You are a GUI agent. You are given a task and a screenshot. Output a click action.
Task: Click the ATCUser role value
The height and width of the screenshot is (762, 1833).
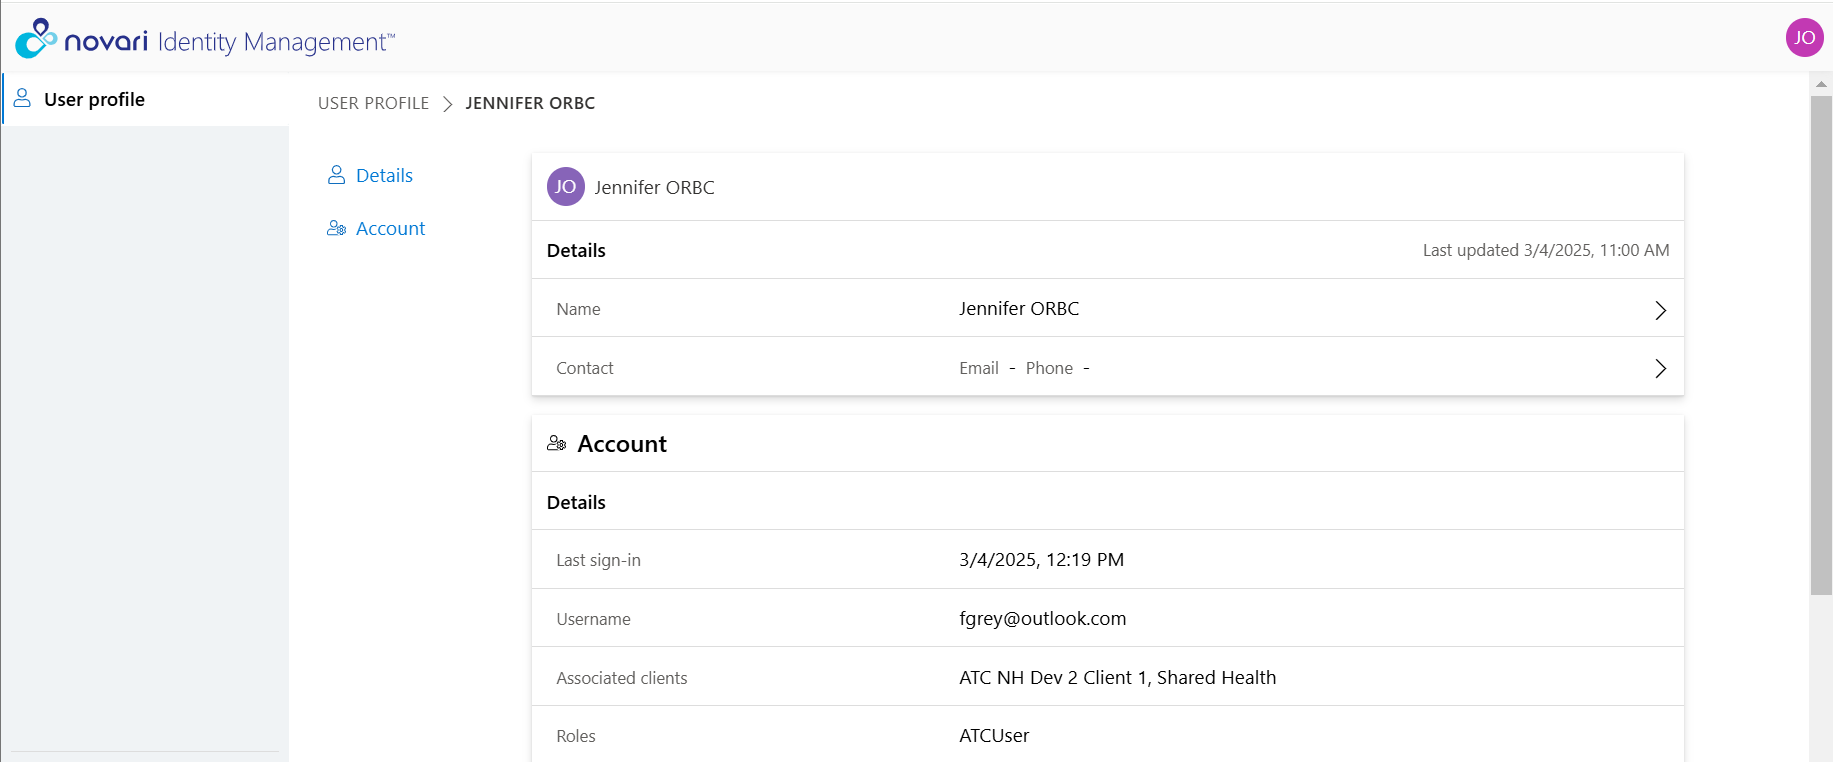(994, 736)
